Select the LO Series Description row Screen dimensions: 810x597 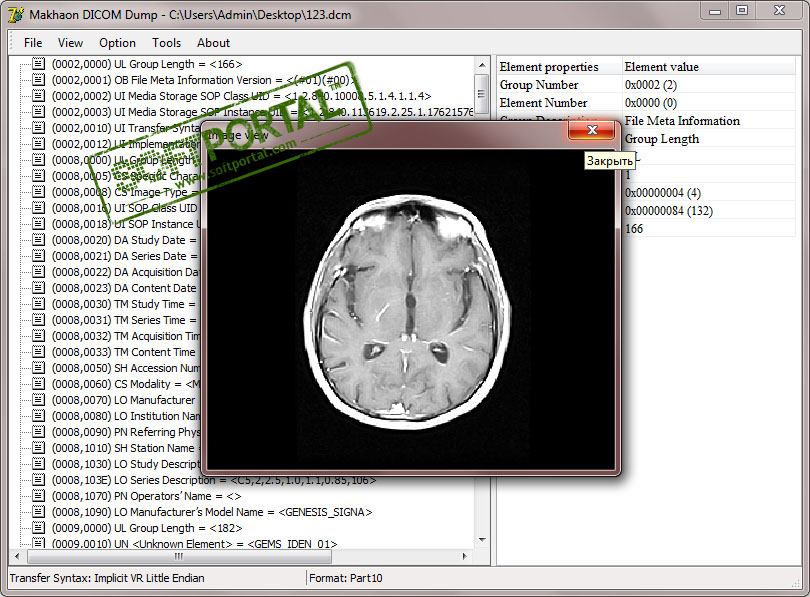pyautogui.click(x=214, y=480)
